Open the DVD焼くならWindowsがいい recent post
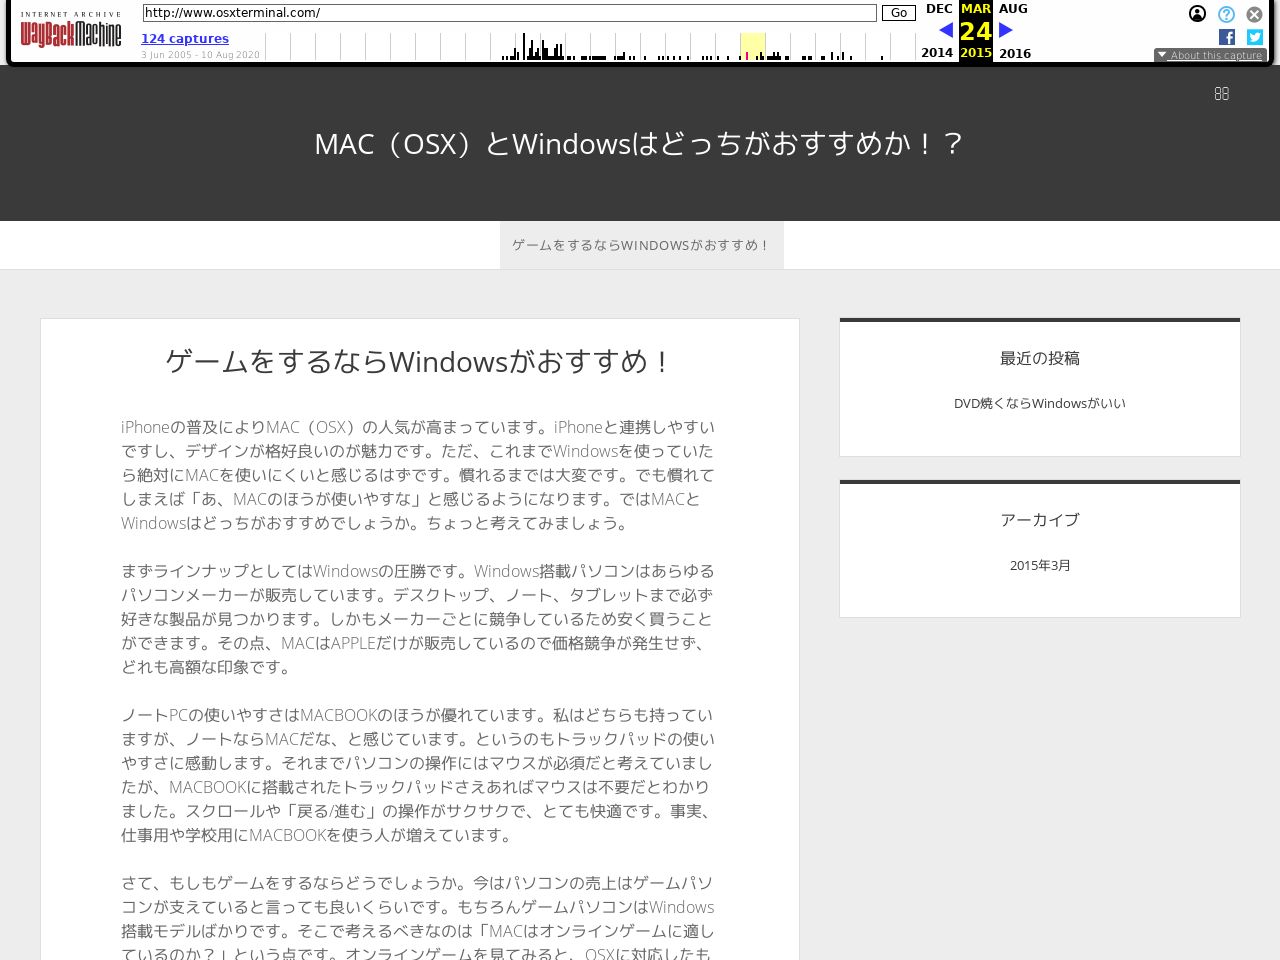This screenshot has height=960, width=1280. (x=1039, y=403)
